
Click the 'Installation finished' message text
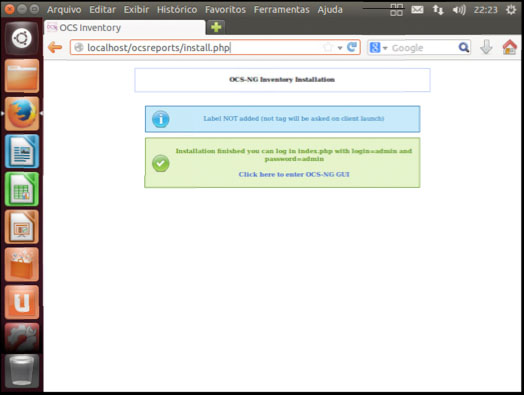pos(294,155)
